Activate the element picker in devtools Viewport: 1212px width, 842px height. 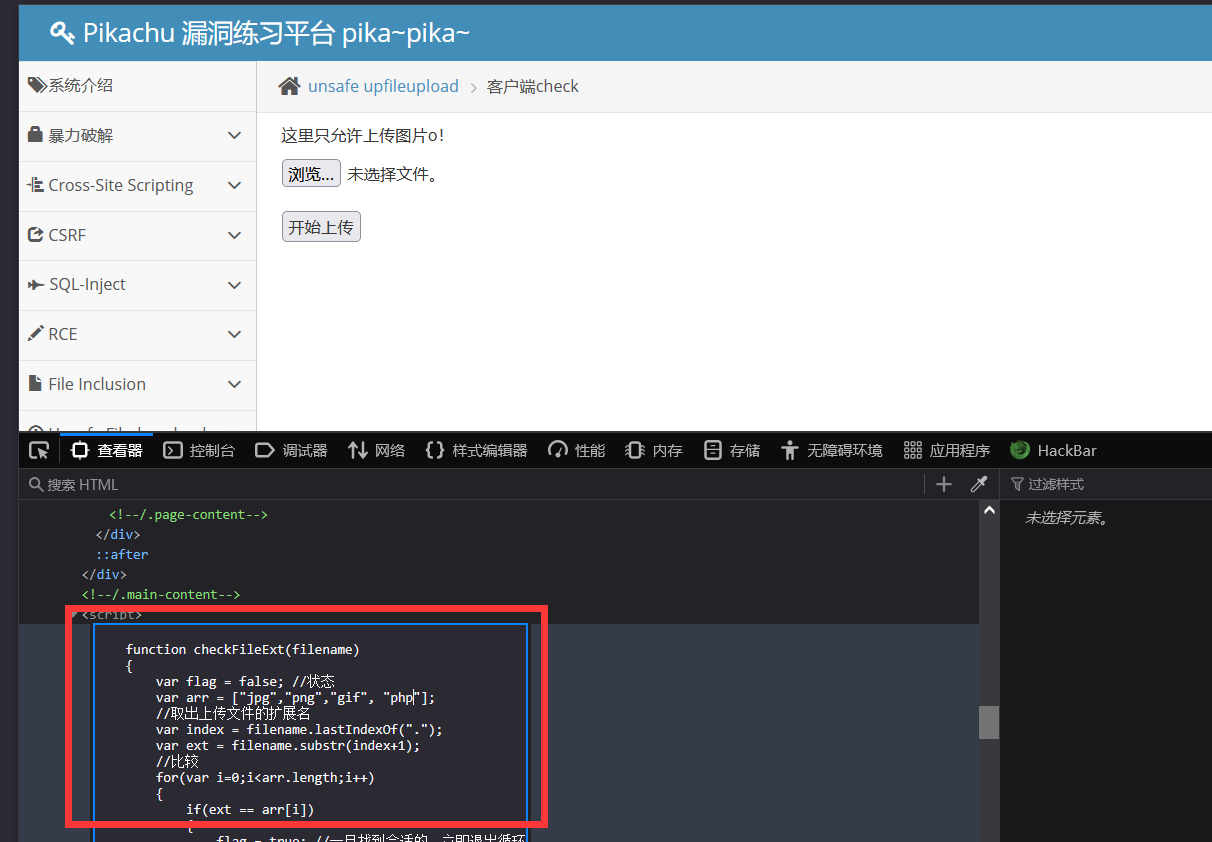pos(39,450)
